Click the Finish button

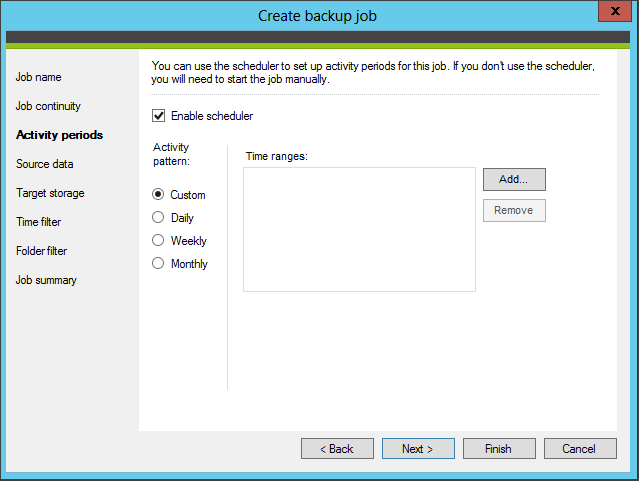499,449
